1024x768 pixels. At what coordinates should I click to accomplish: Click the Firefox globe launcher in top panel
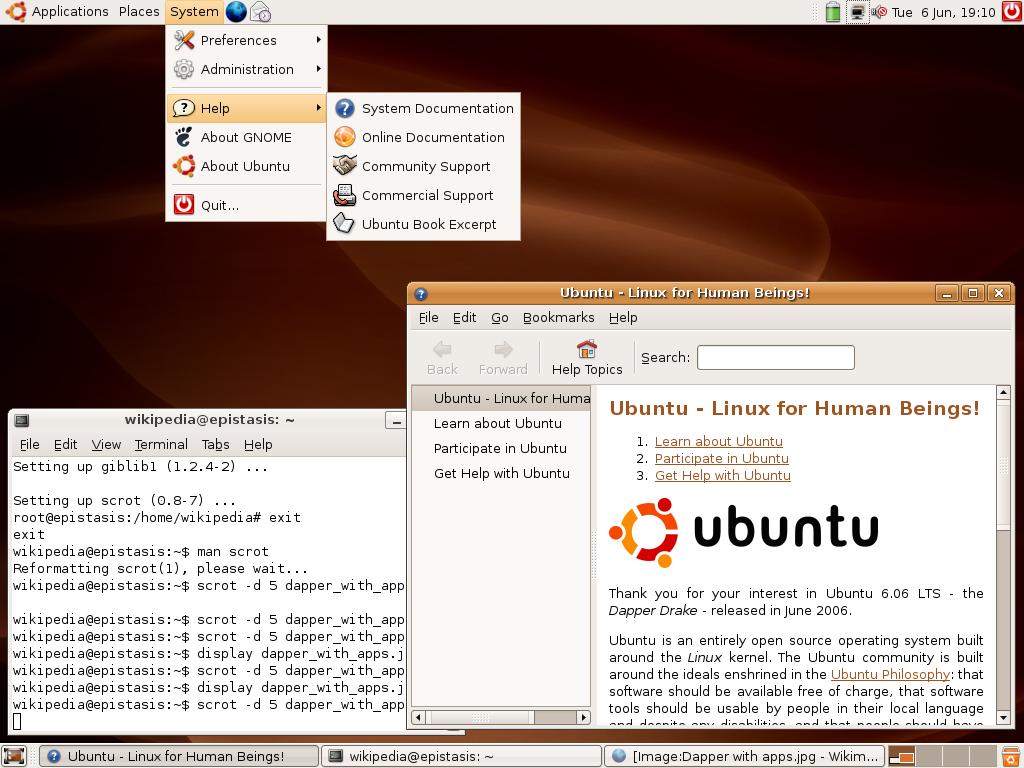pyautogui.click(x=236, y=12)
